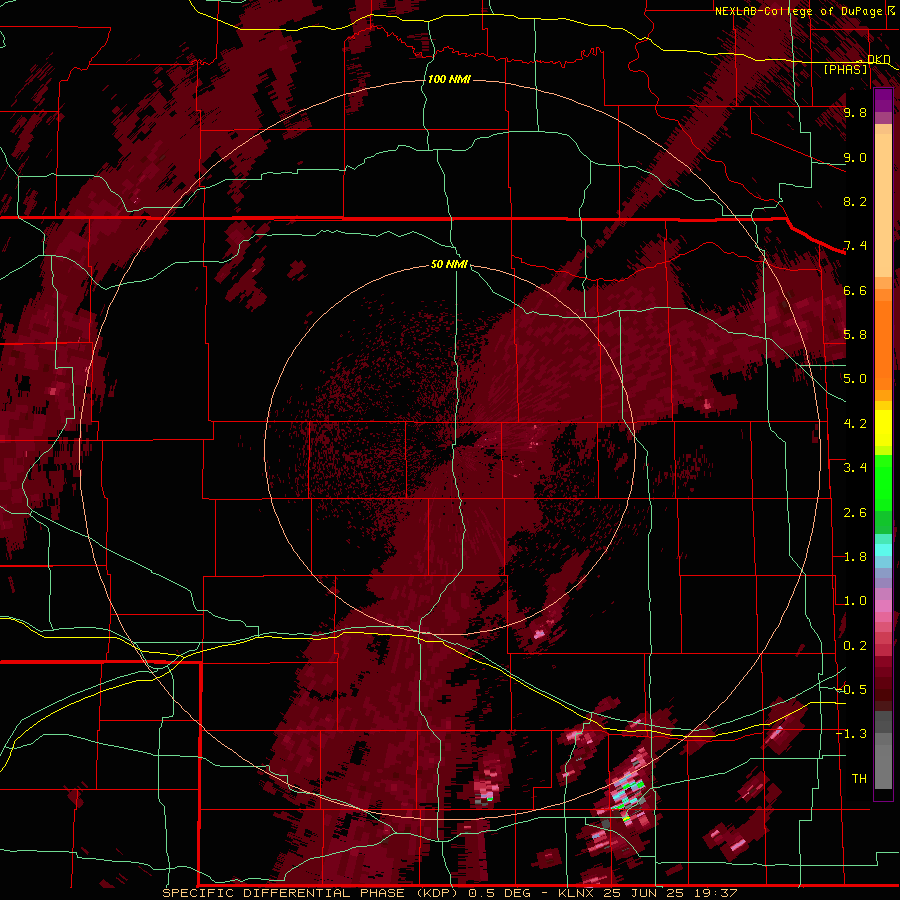Click the 9.8 value on the color scale

[855, 112]
